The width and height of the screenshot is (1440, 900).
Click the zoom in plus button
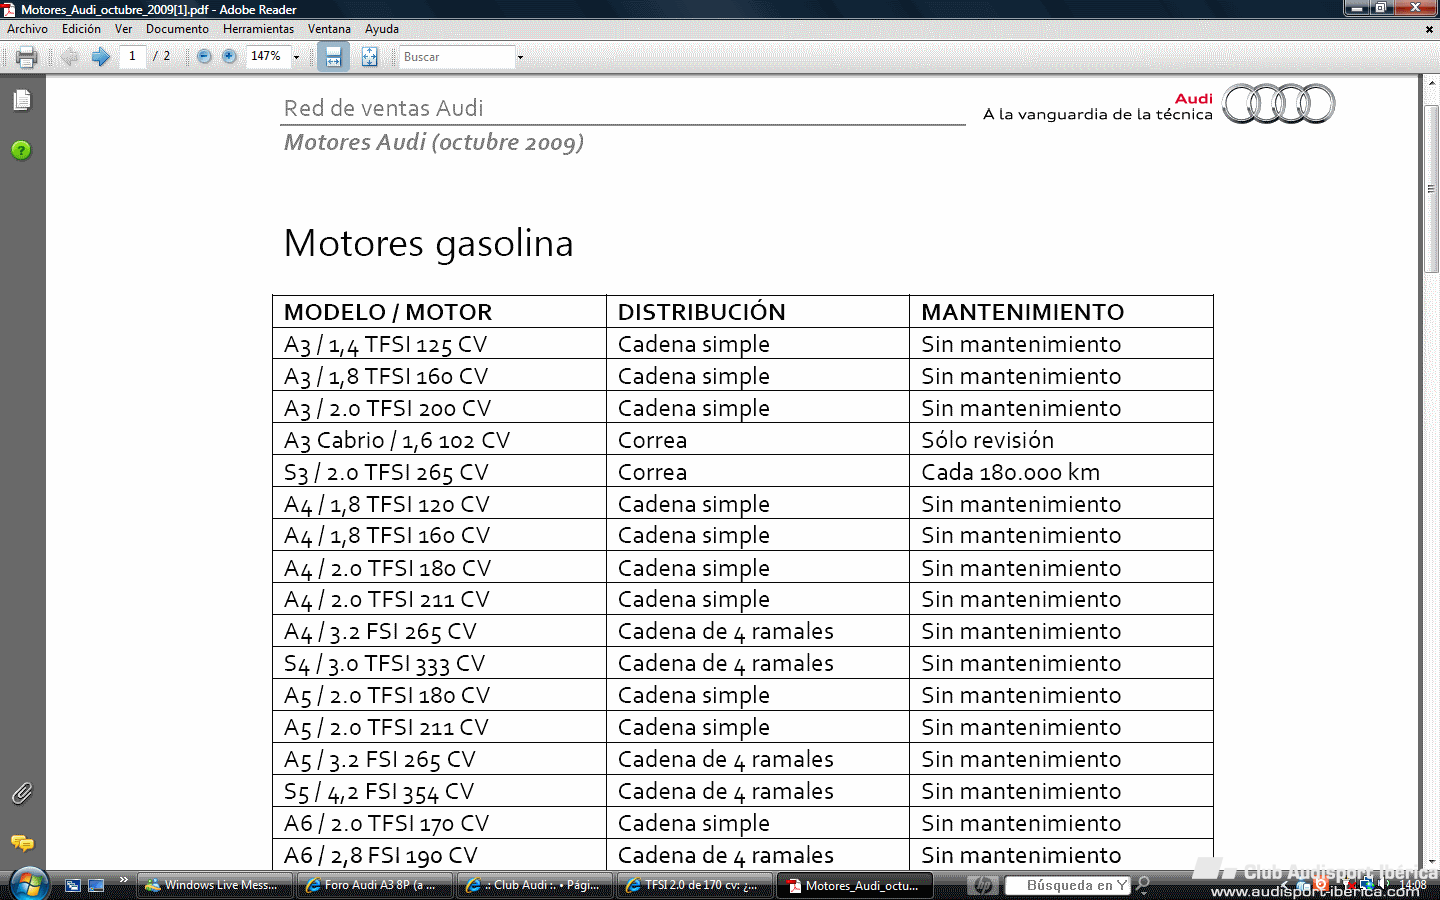[229, 57]
